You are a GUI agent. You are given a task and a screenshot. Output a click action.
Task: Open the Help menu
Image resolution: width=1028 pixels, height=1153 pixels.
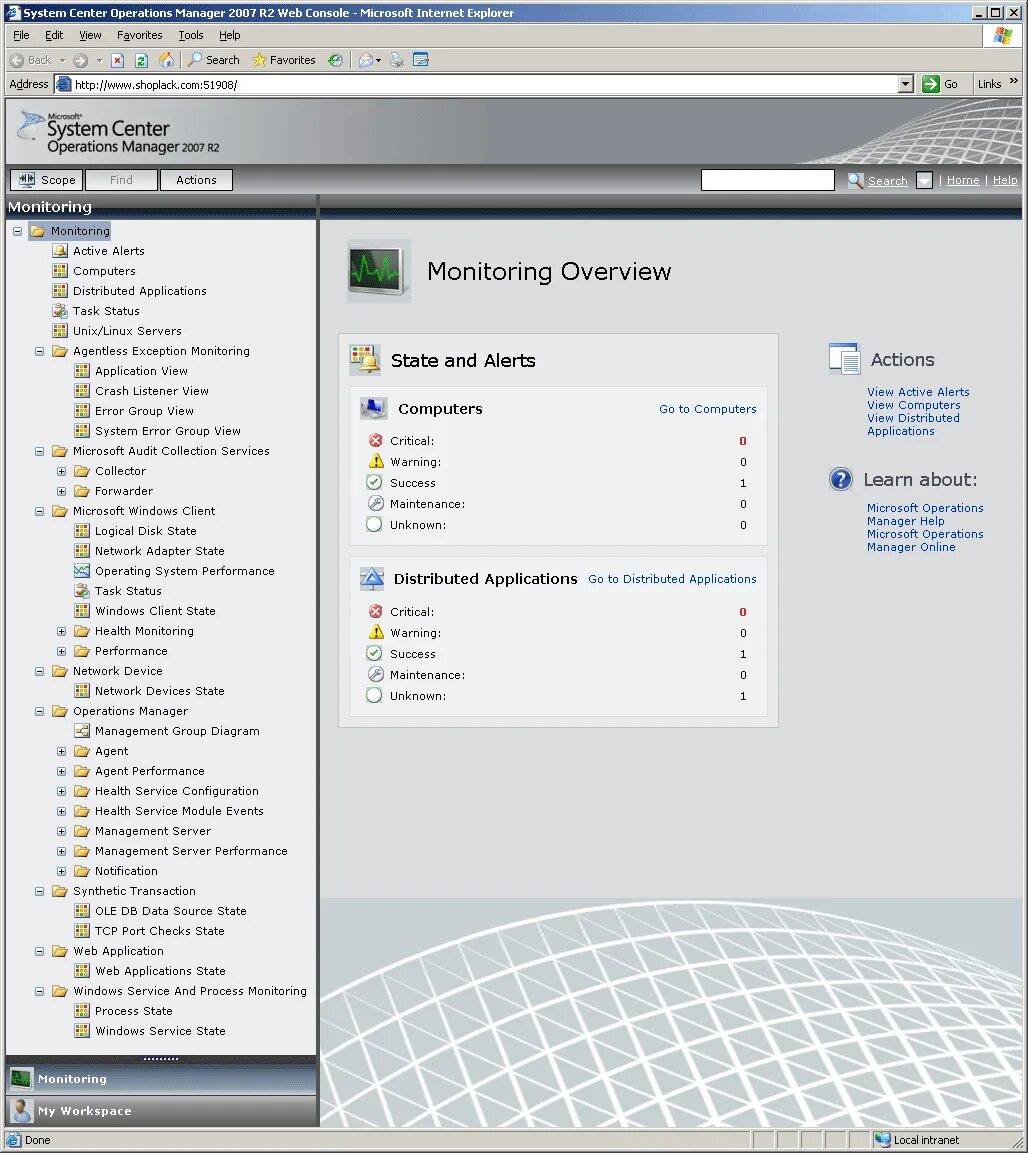coord(229,35)
